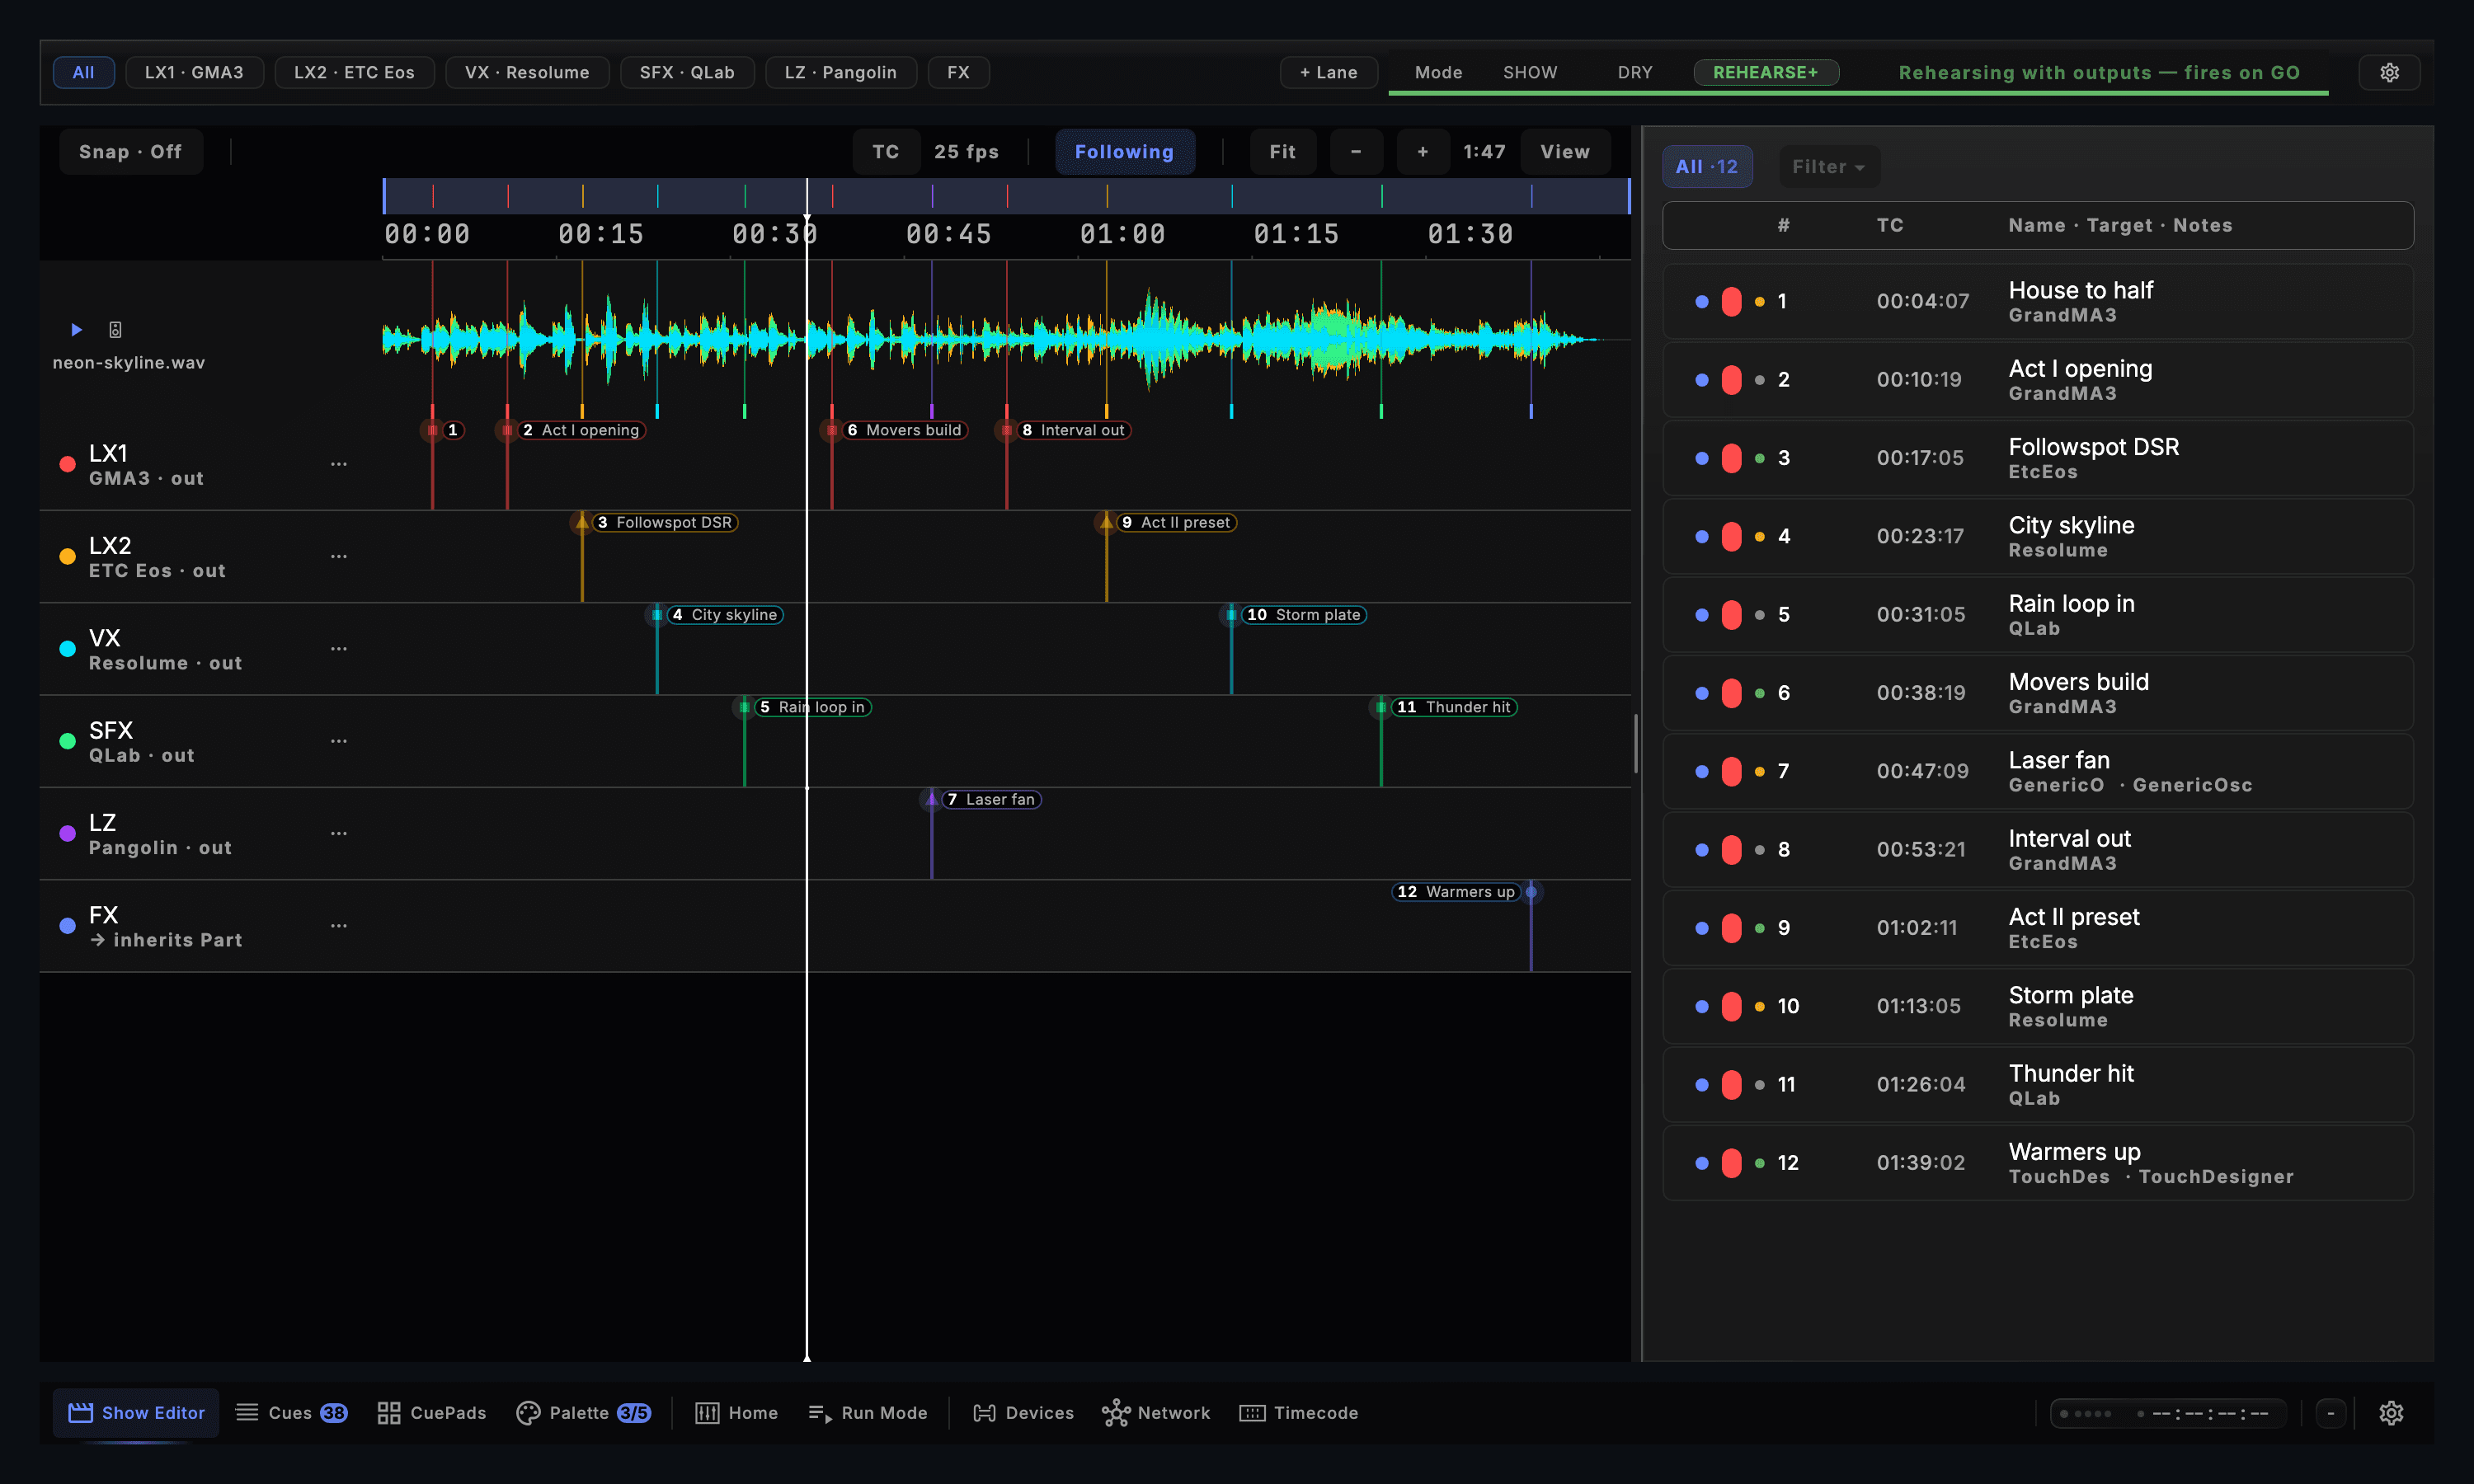Toggle Following playhead mode
The image size is (2474, 1484).
click(x=1124, y=151)
